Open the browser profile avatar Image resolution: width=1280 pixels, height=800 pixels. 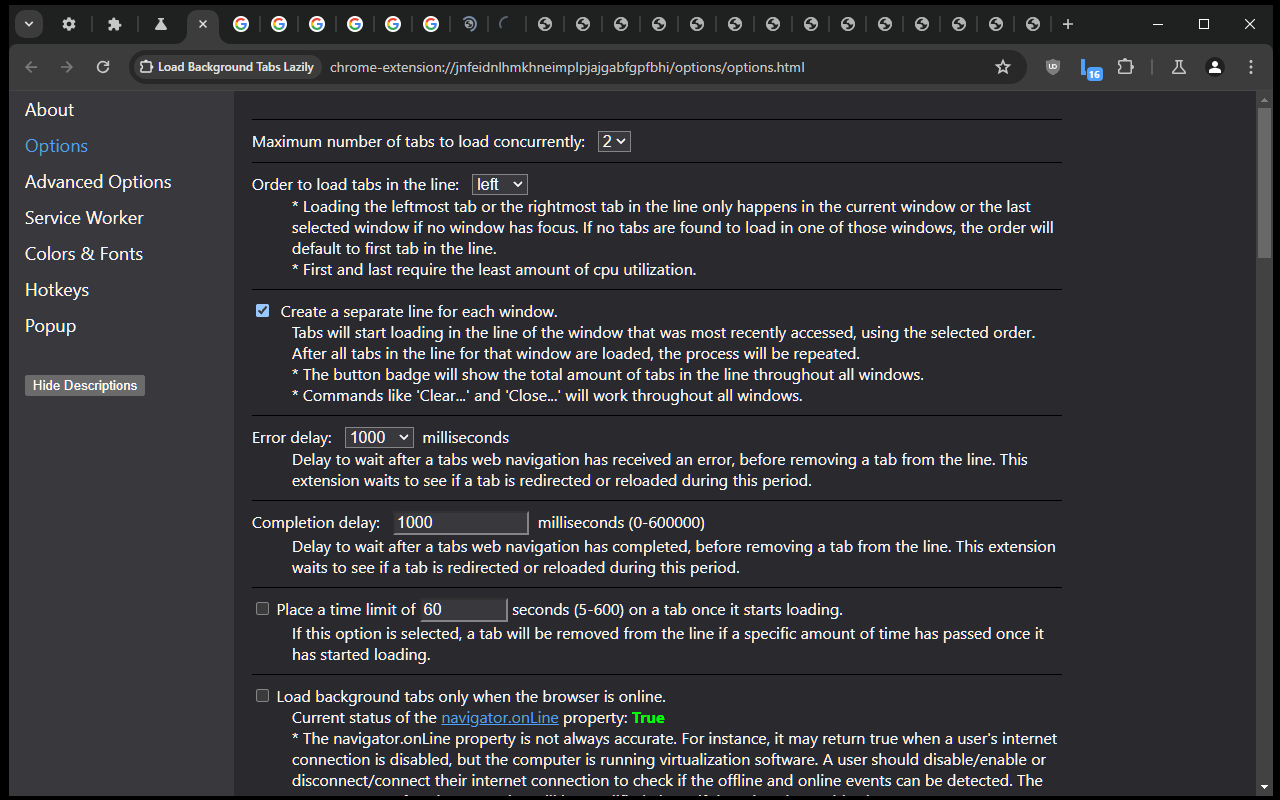[x=1214, y=67]
